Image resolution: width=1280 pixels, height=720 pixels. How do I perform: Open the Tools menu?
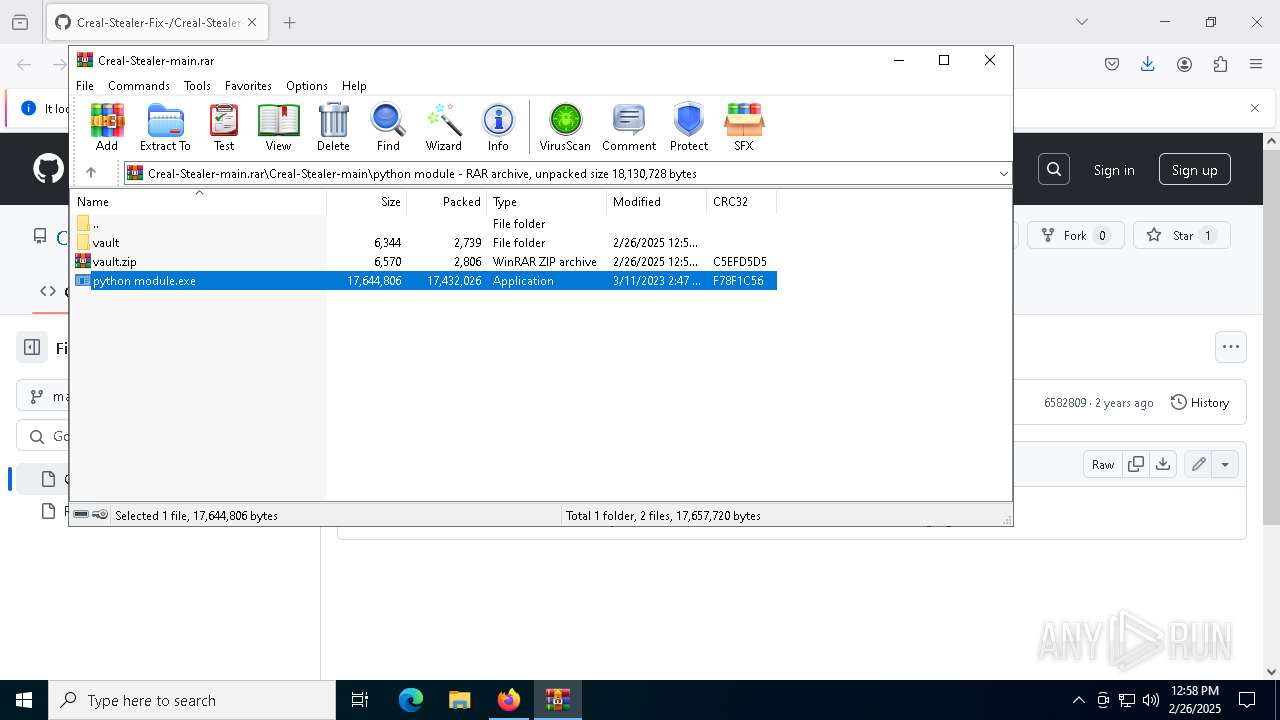[x=197, y=86]
